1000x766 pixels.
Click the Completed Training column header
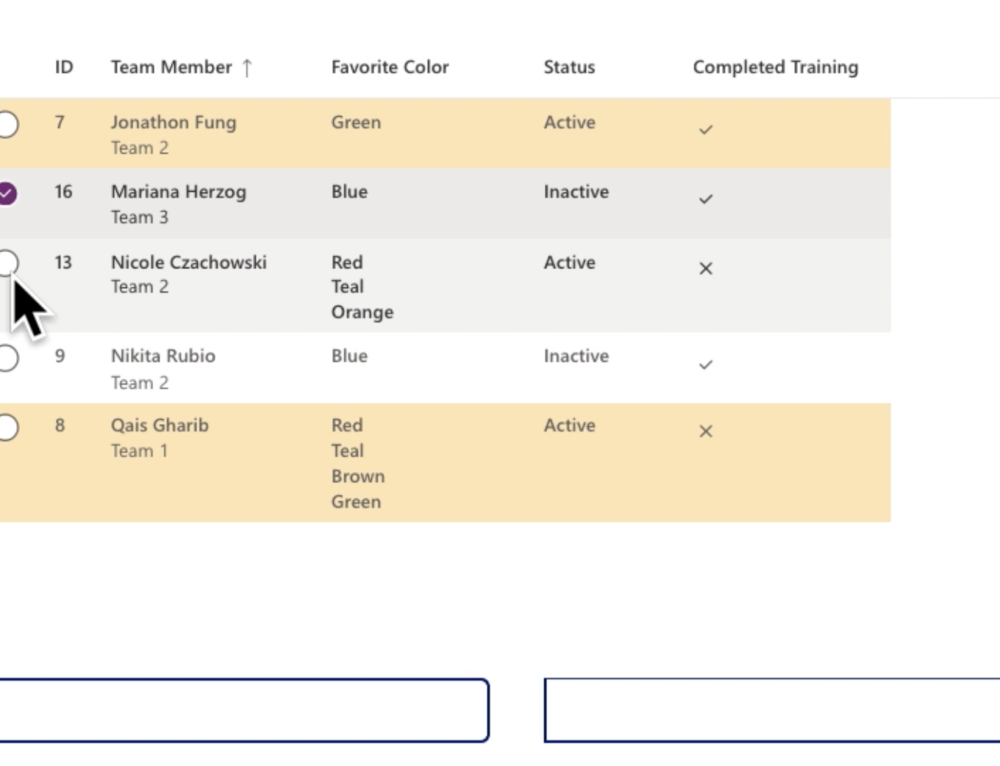tap(775, 67)
